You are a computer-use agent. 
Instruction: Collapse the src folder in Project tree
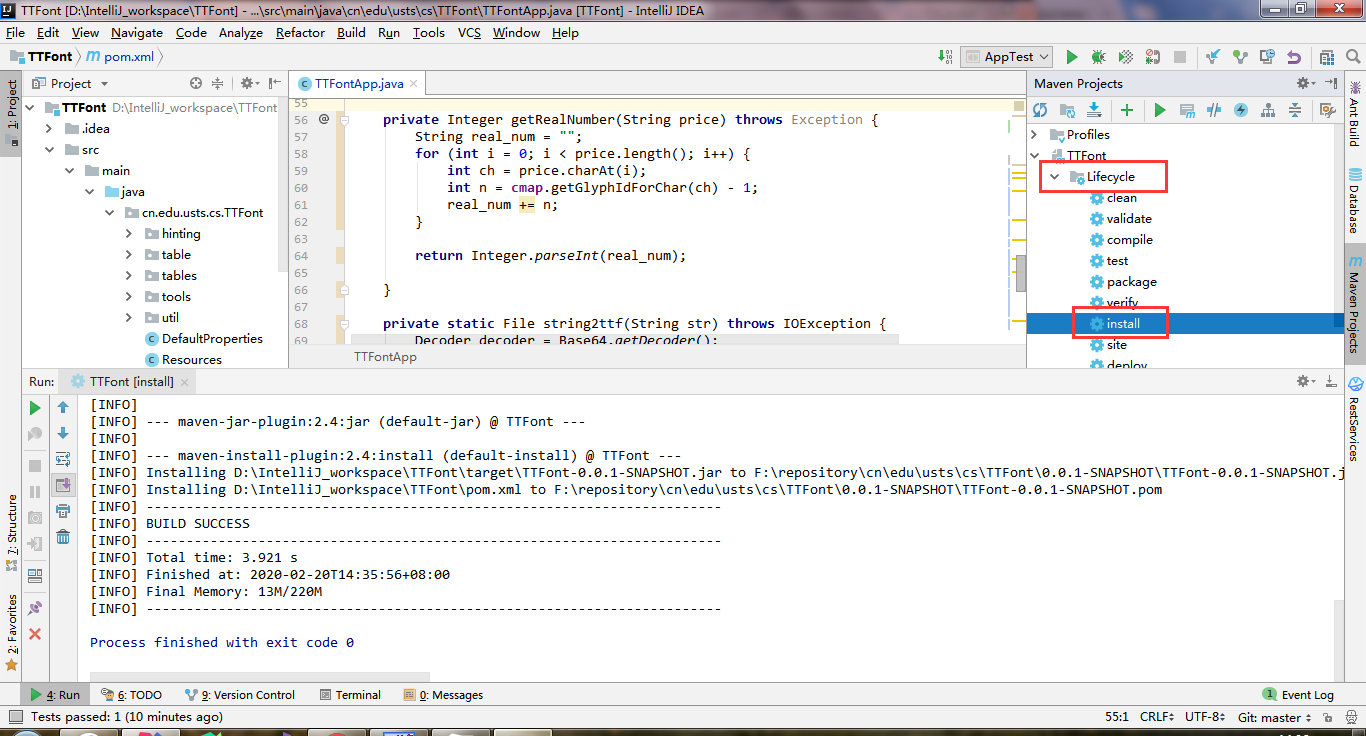pos(49,150)
